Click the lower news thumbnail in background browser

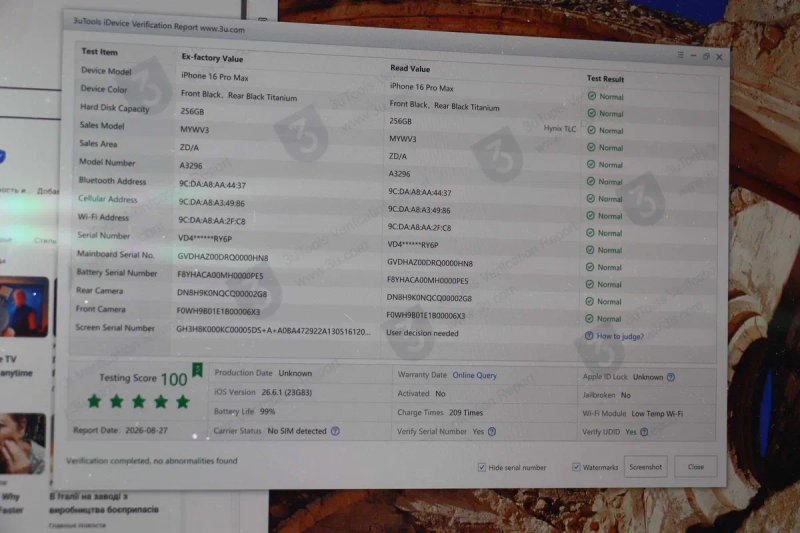coord(22,444)
